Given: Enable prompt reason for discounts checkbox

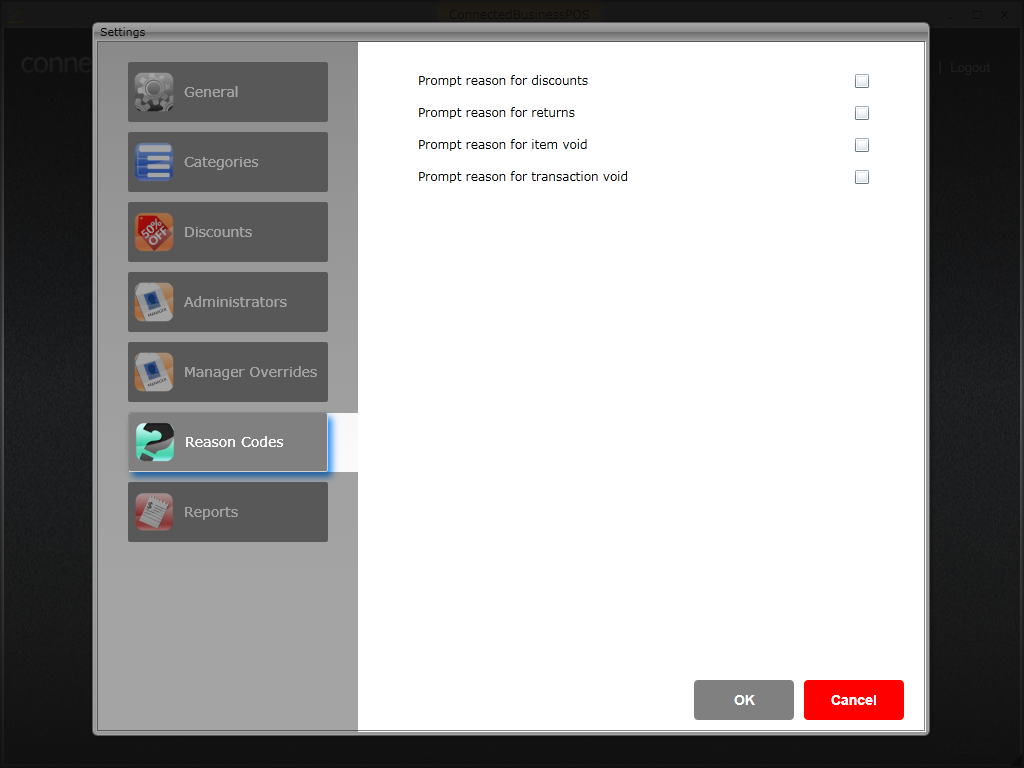Looking at the screenshot, I should 862,81.
